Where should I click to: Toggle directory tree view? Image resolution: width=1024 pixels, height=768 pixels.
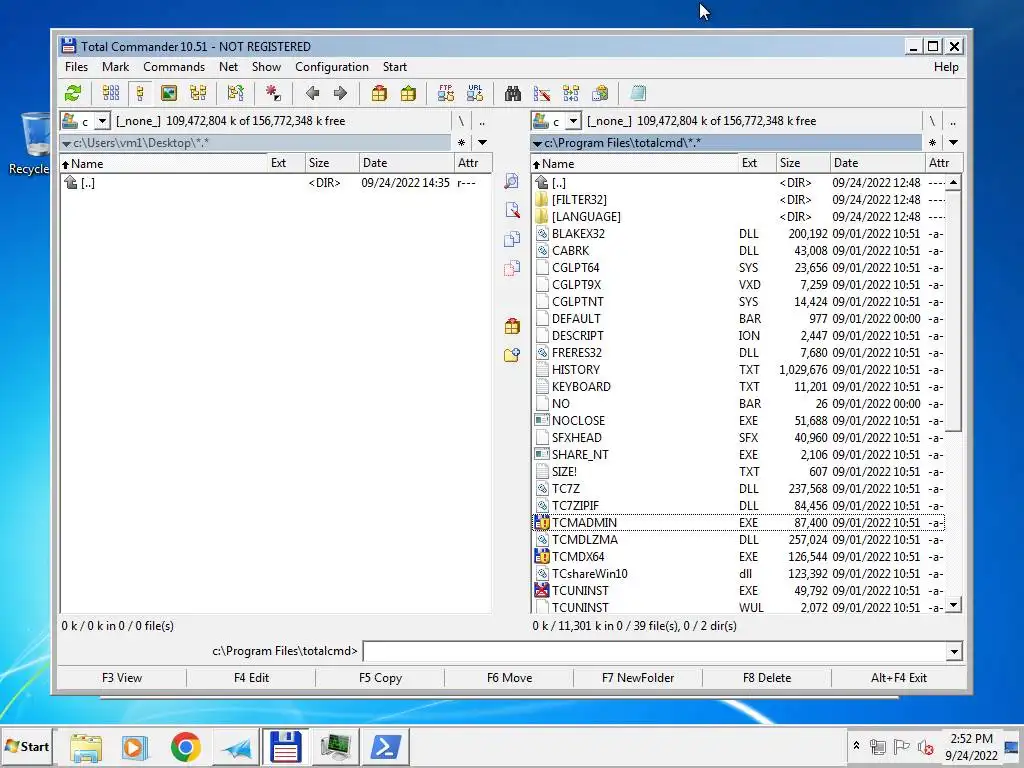[x=198, y=93]
